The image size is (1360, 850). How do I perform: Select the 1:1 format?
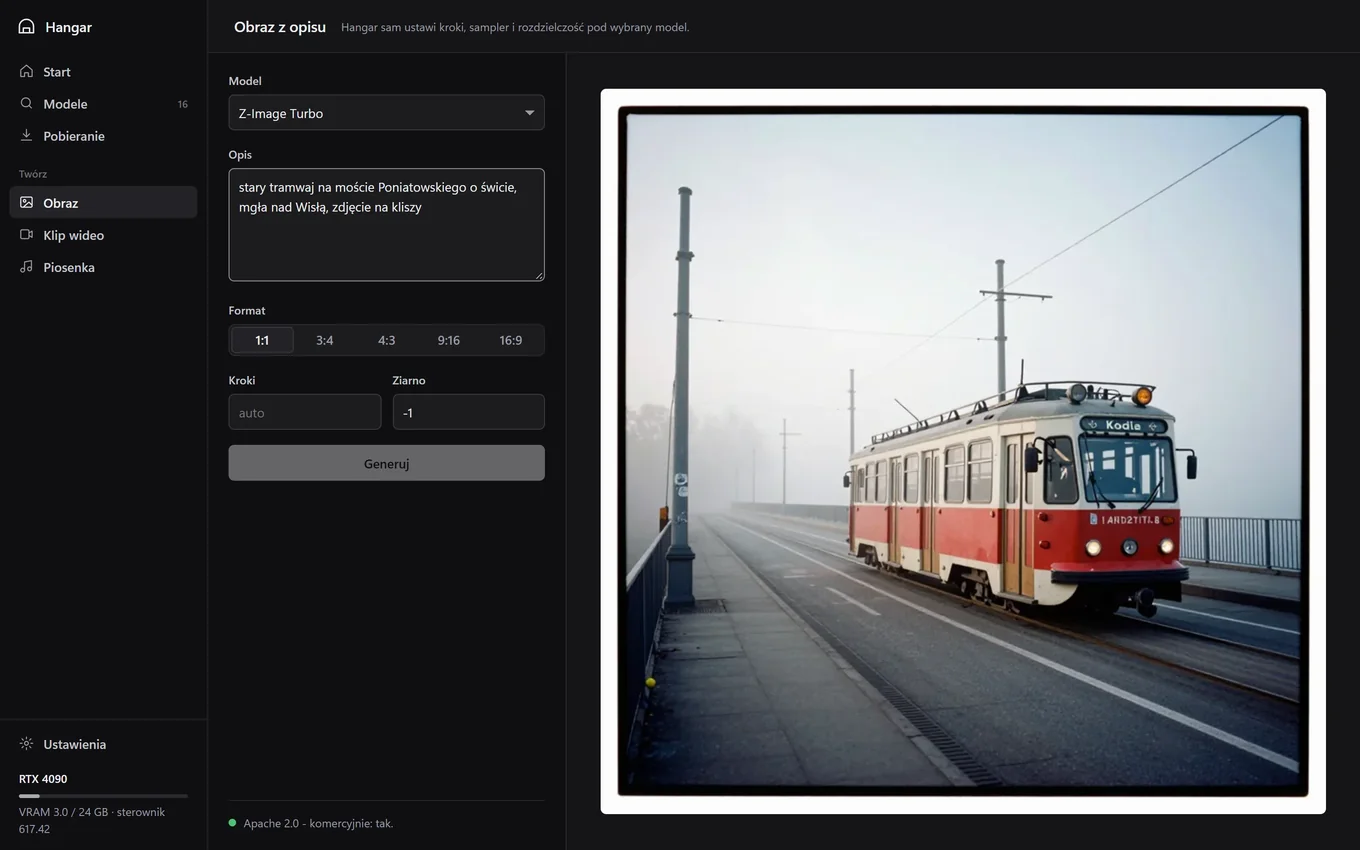262,340
